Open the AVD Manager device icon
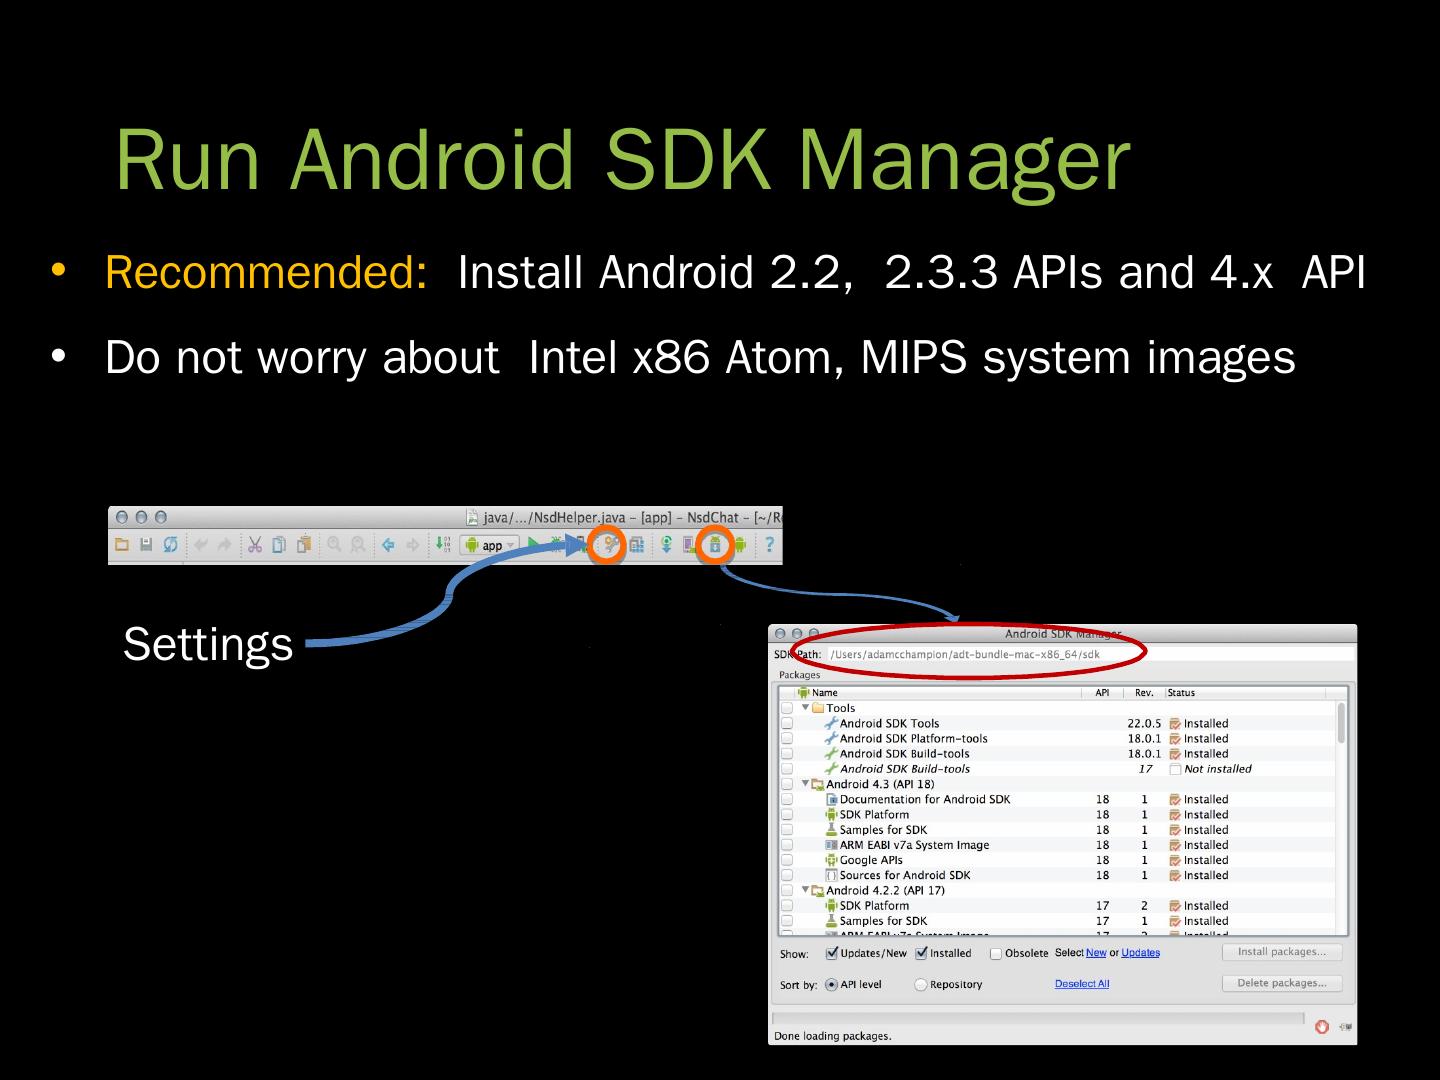Viewport: 1440px width, 1080px height. (x=690, y=545)
